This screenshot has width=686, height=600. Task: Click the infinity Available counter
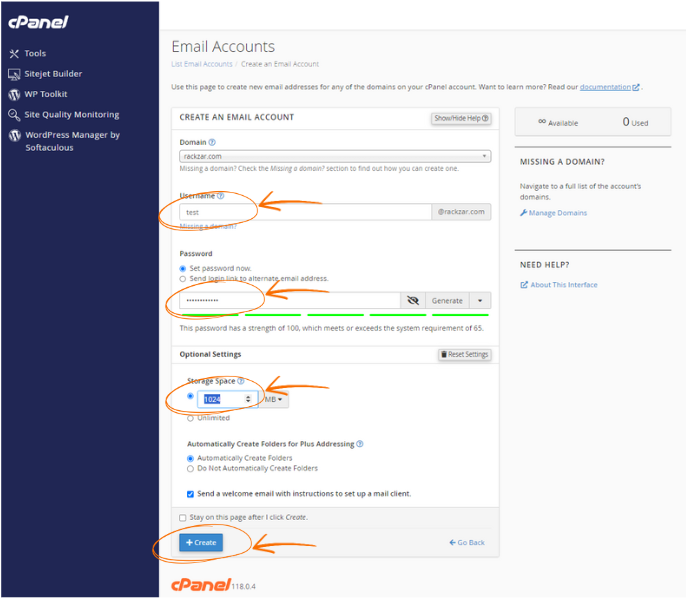pyautogui.click(x=558, y=123)
